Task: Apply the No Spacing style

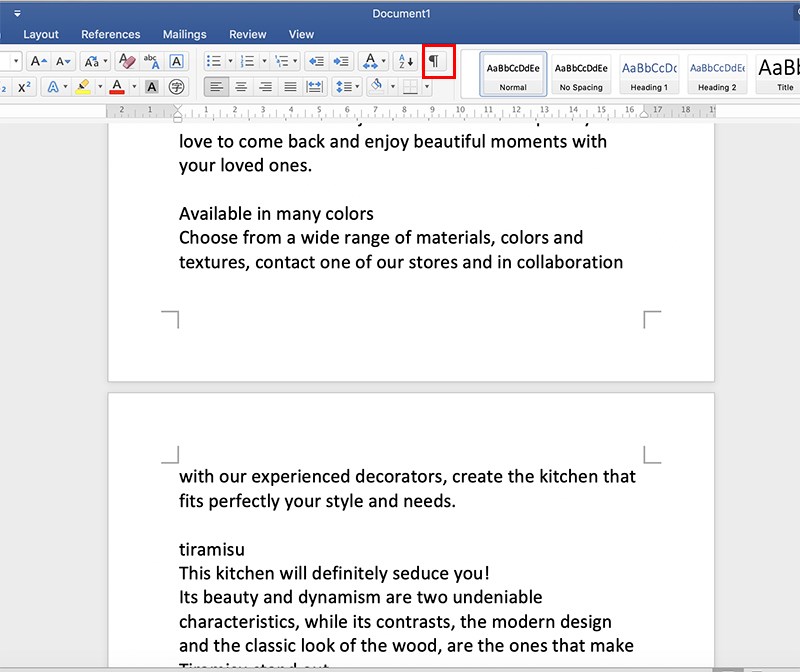Action: (581, 74)
